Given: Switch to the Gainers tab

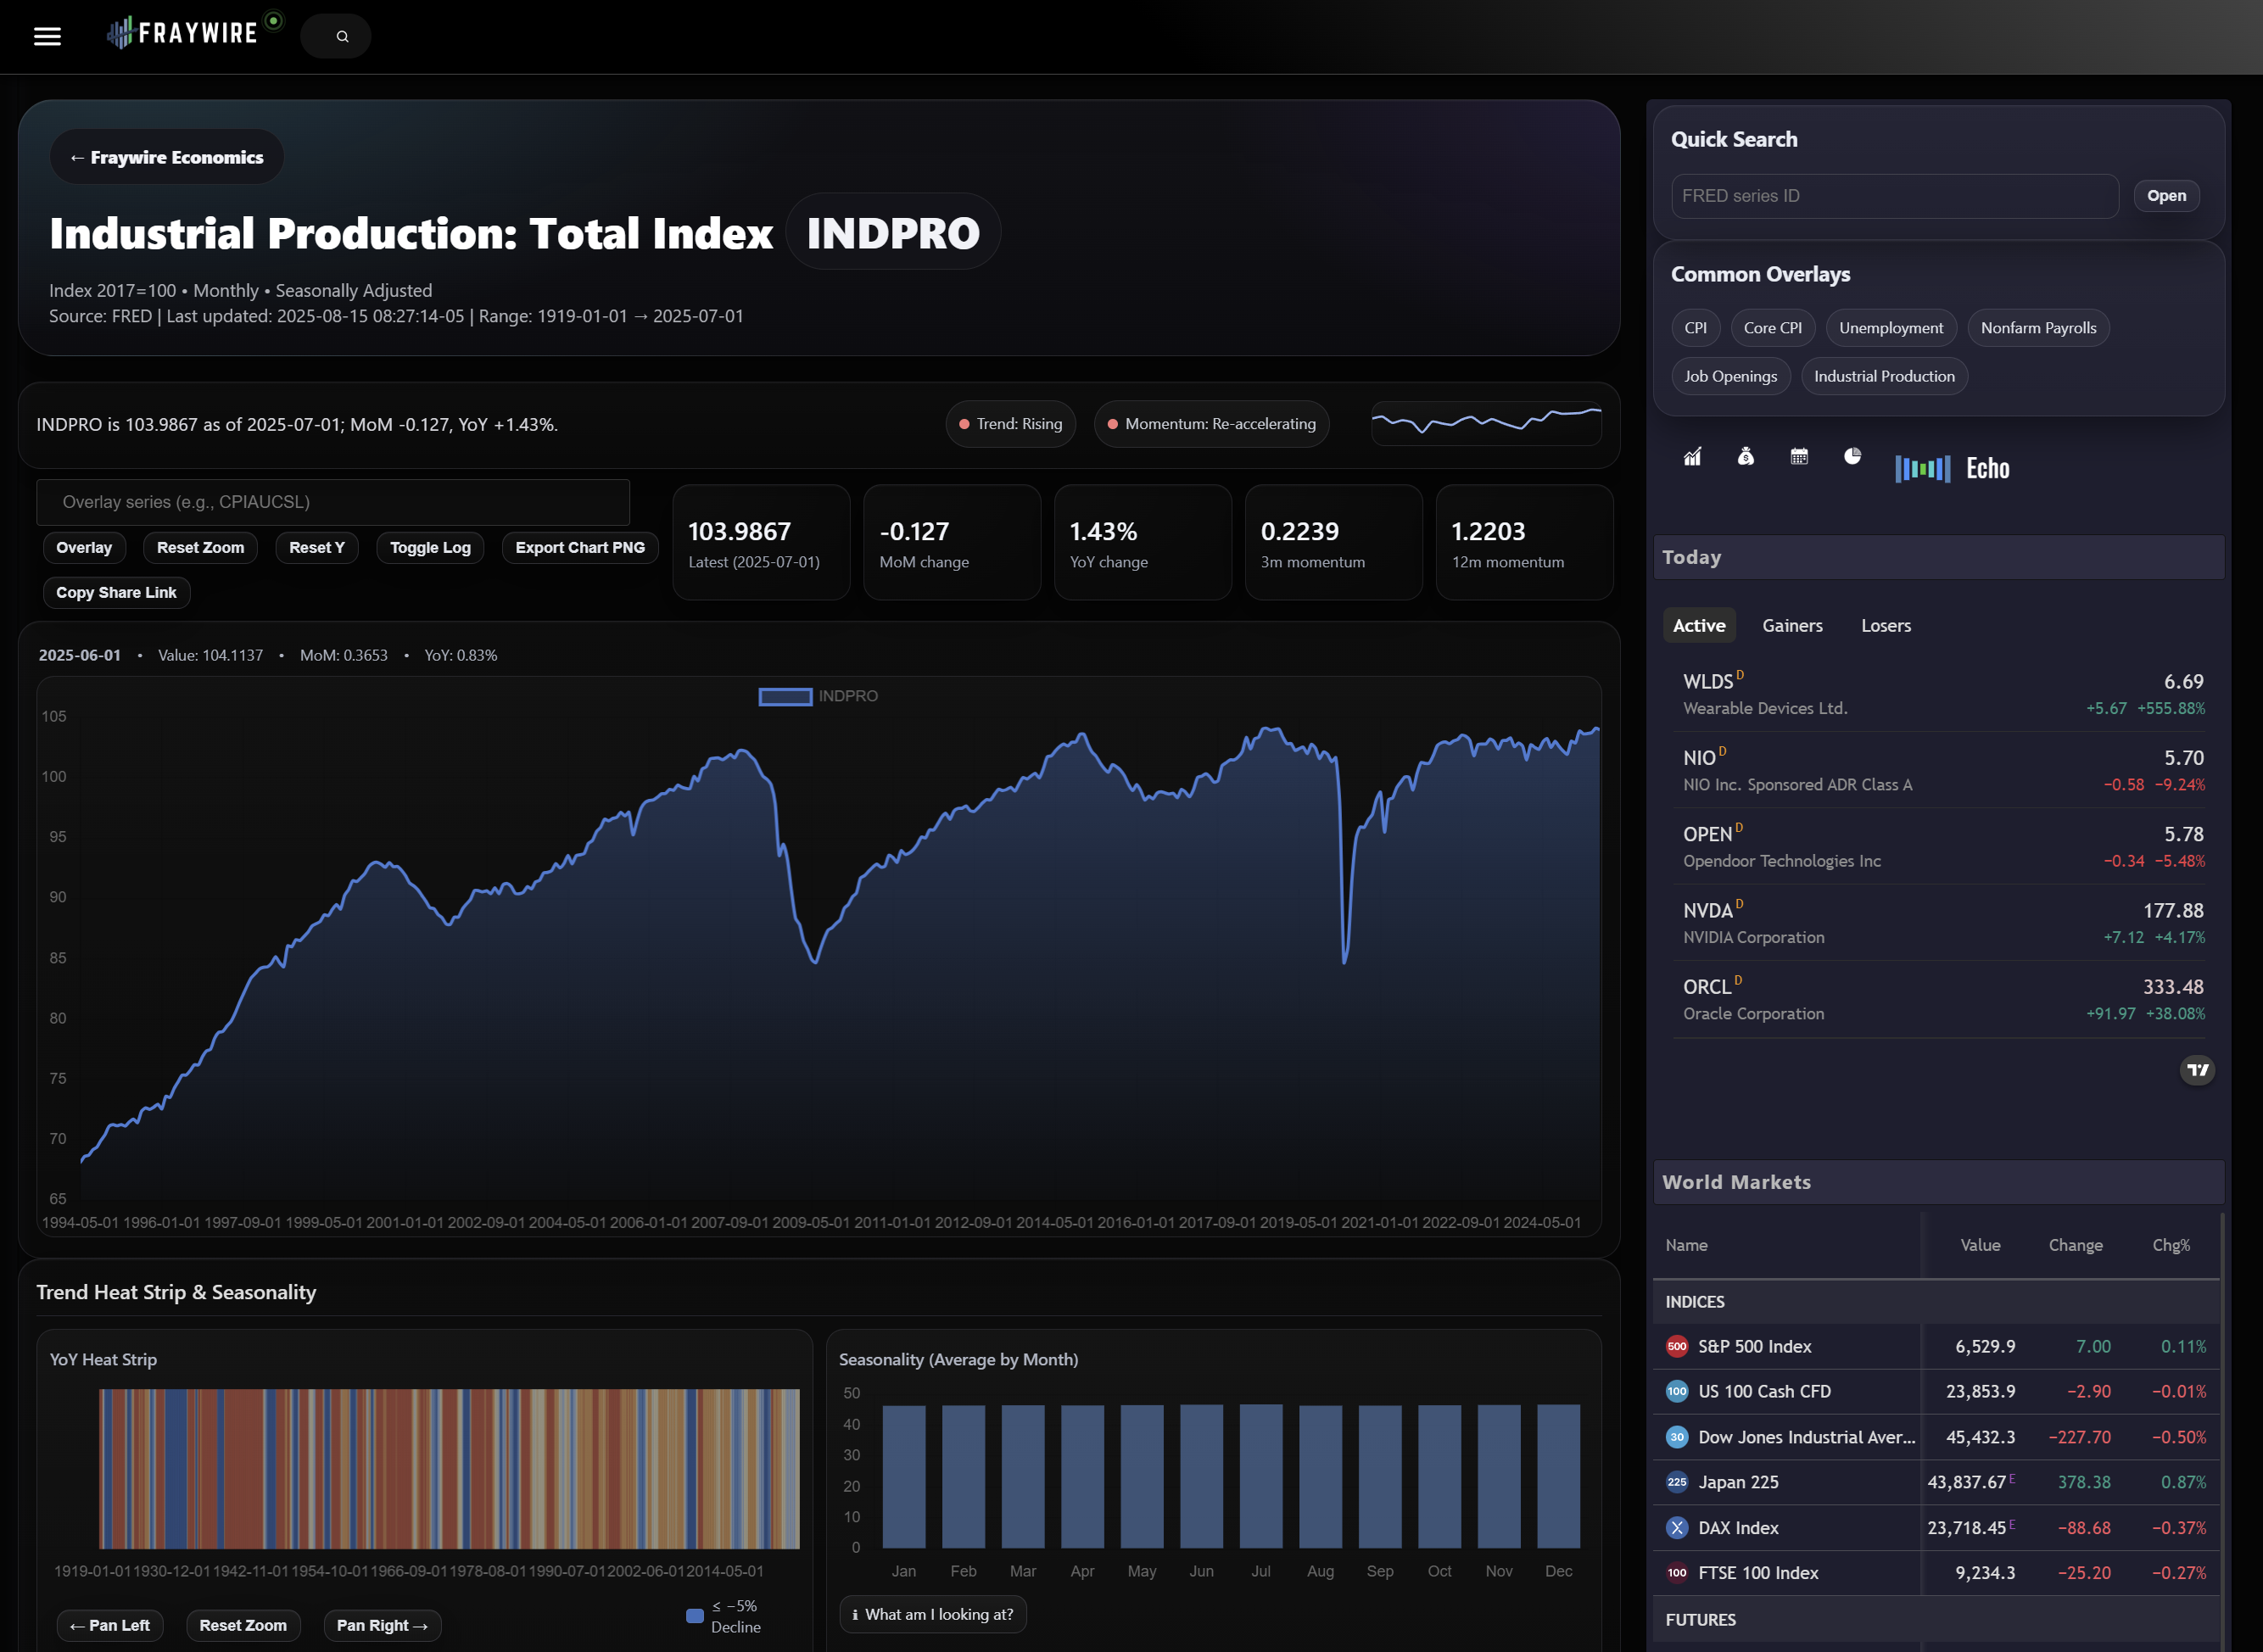Looking at the screenshot, I should (1791, 626).
